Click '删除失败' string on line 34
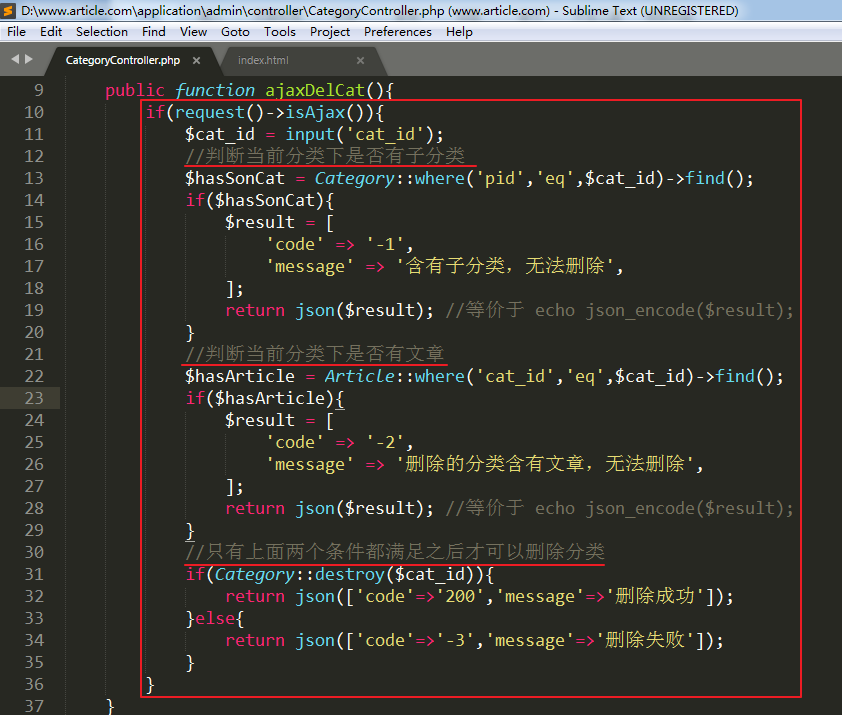This screenshot has height=715, width=842. (x=645, y=641)
